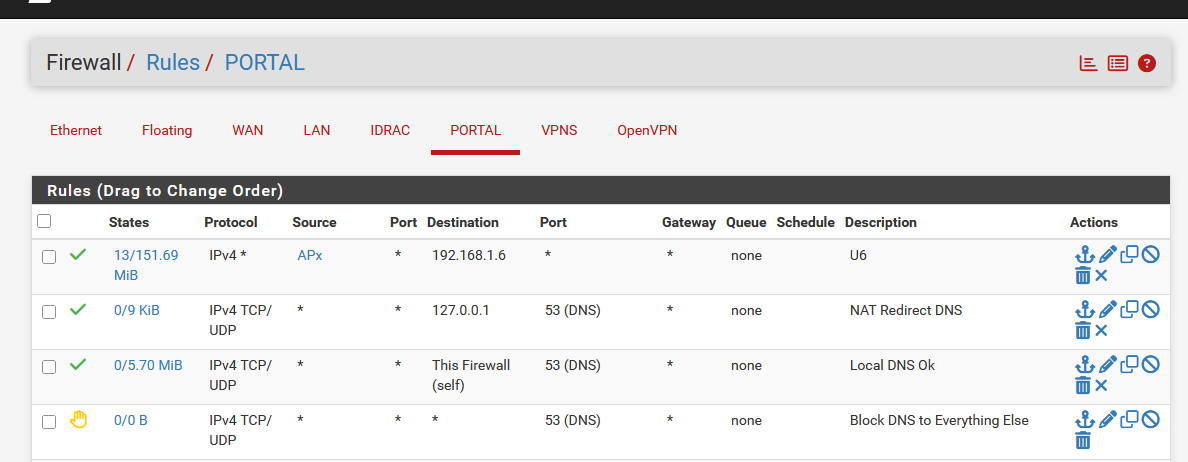Image resolution: width=1188 pixels, height=462 pixels.
Task: Kill states with X icon on NAT Redirect DNS rule
Action: point(1102,330)
